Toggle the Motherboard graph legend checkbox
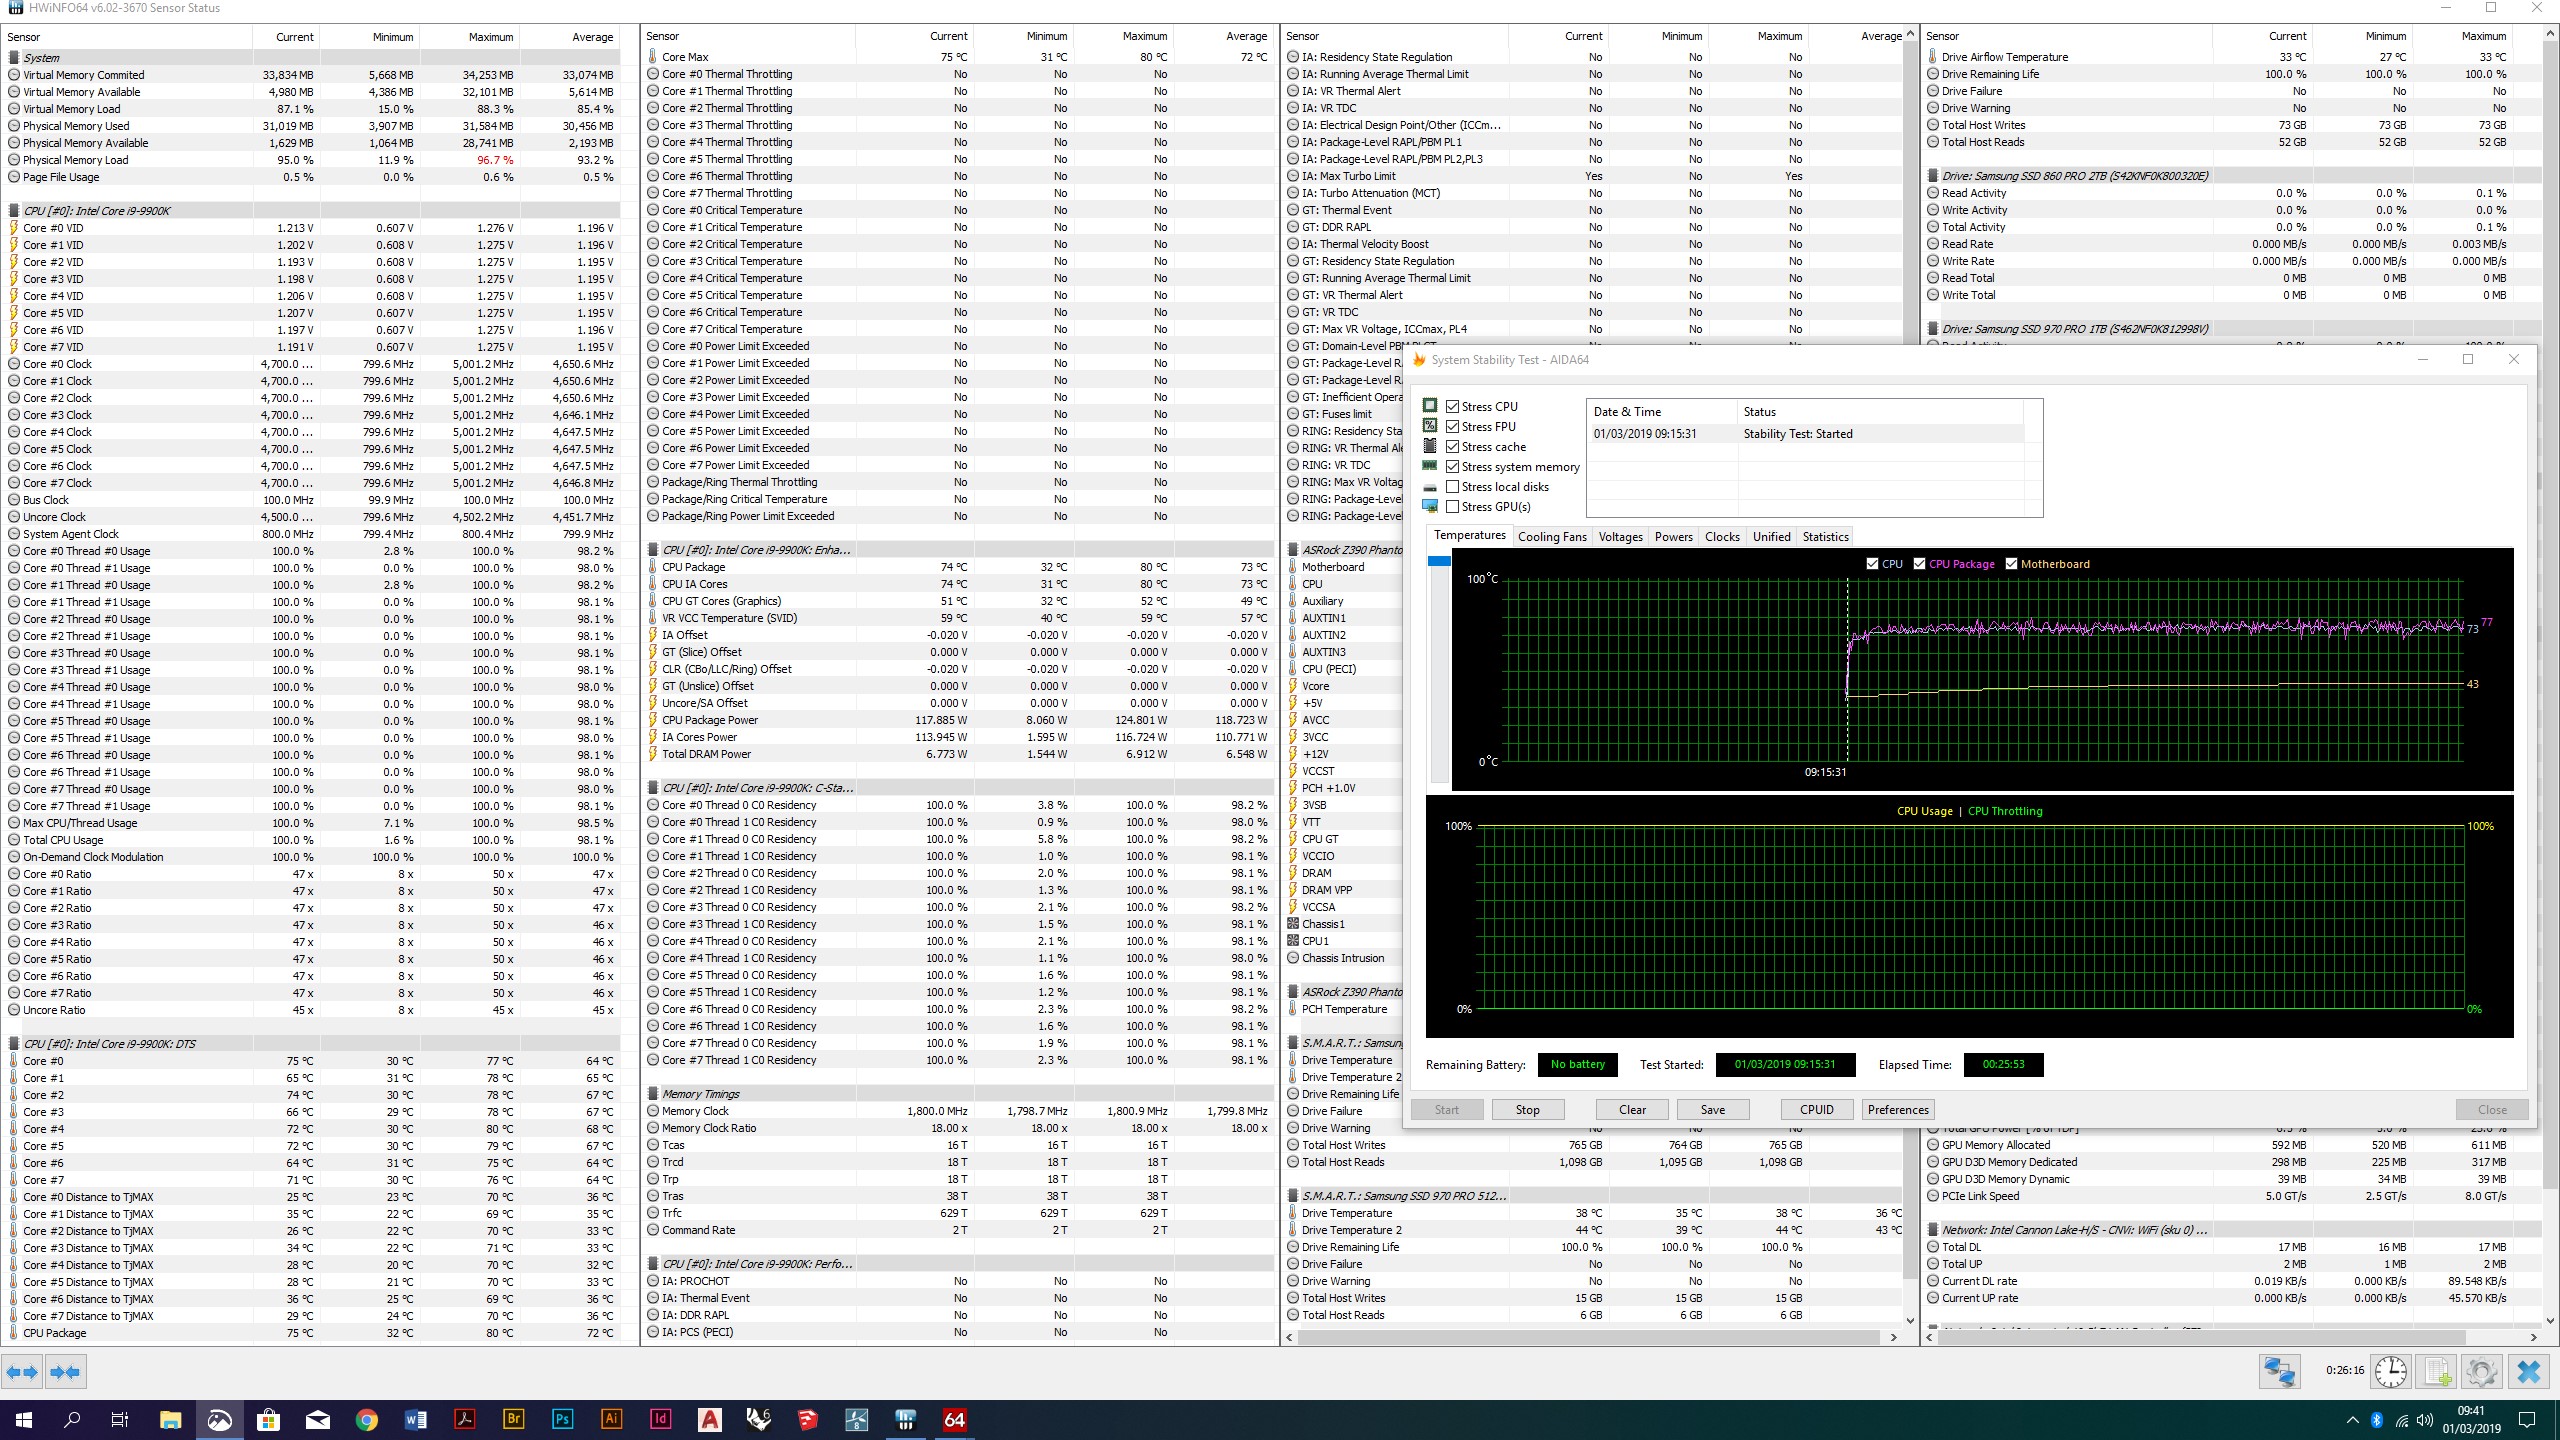The width and height of the screenshot is (2560, 1440). (x=2011, y=564)
